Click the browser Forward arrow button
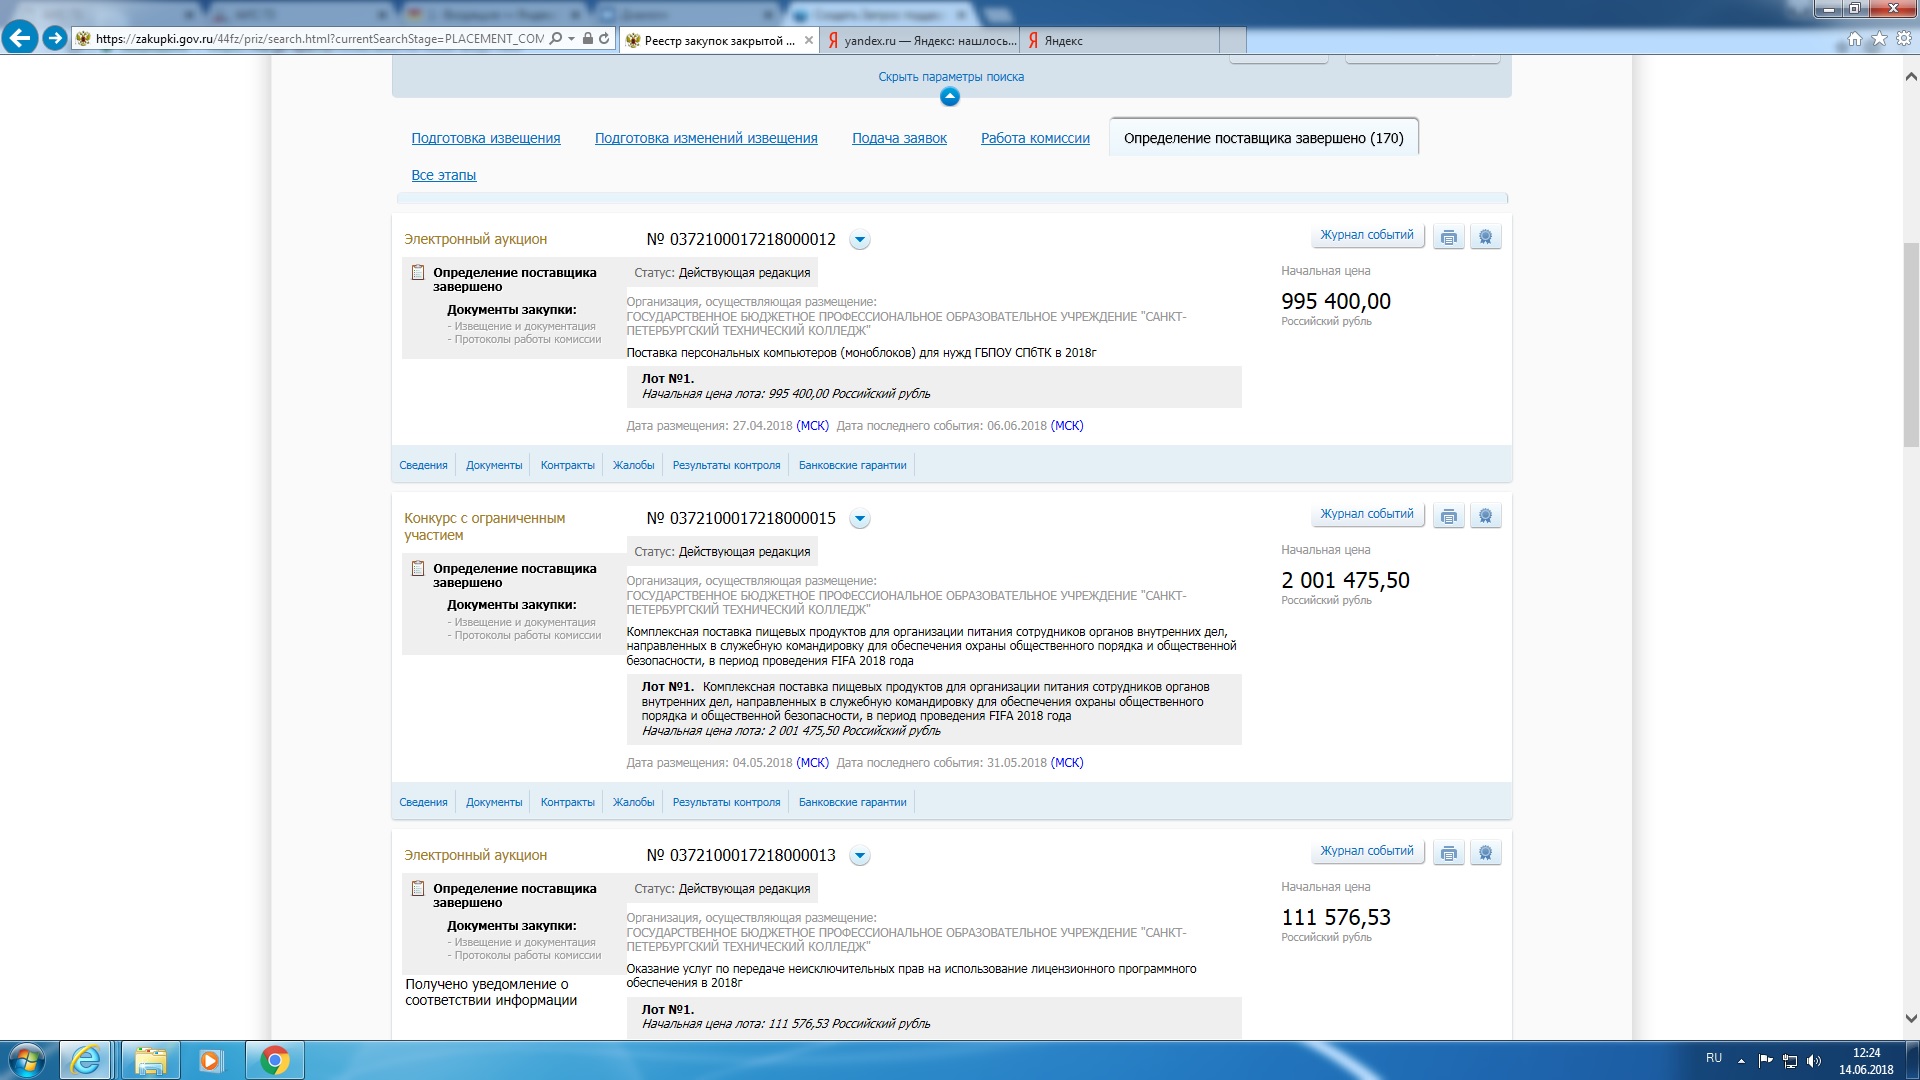 [x=56, y=38]
